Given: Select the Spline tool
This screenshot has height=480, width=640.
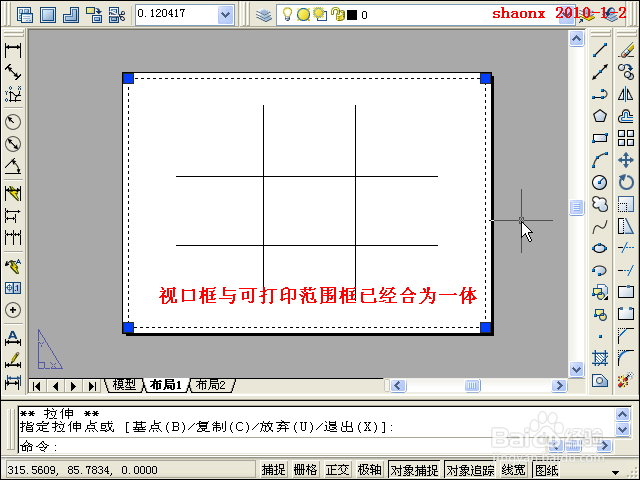Looking at the screenshot, I should tap(600, 226).
